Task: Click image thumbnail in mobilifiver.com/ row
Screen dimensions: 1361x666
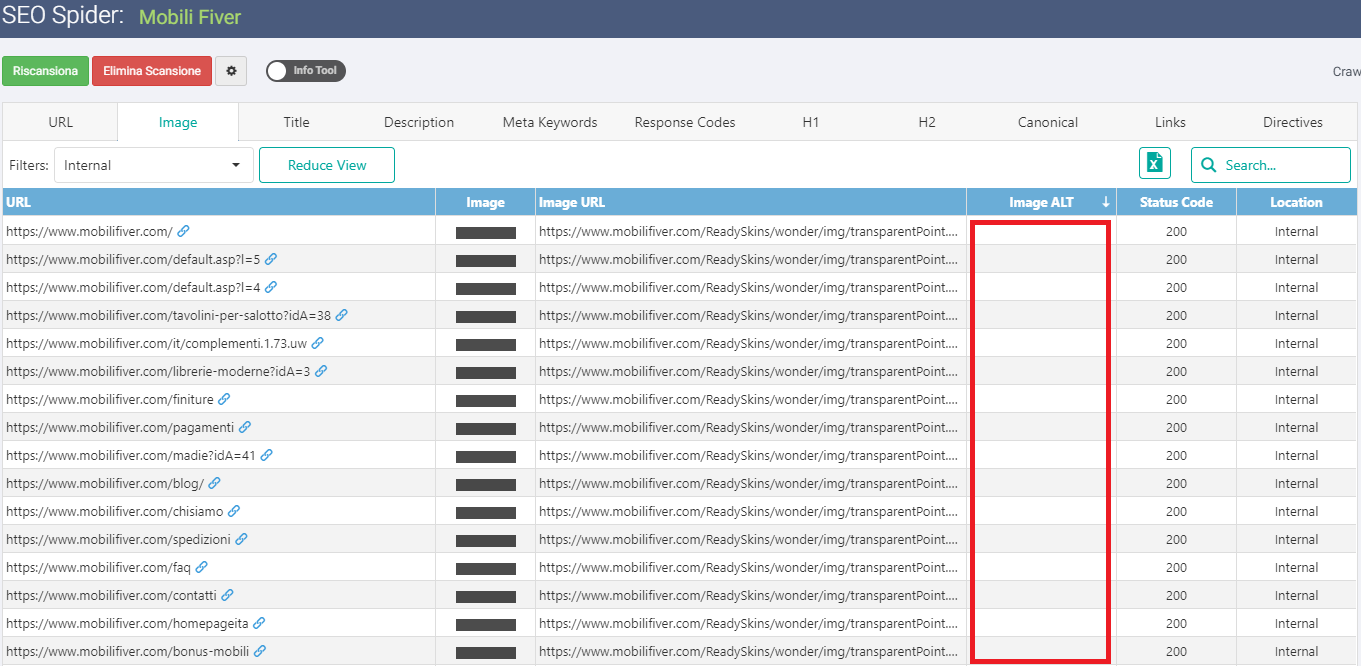Action: 486,232
